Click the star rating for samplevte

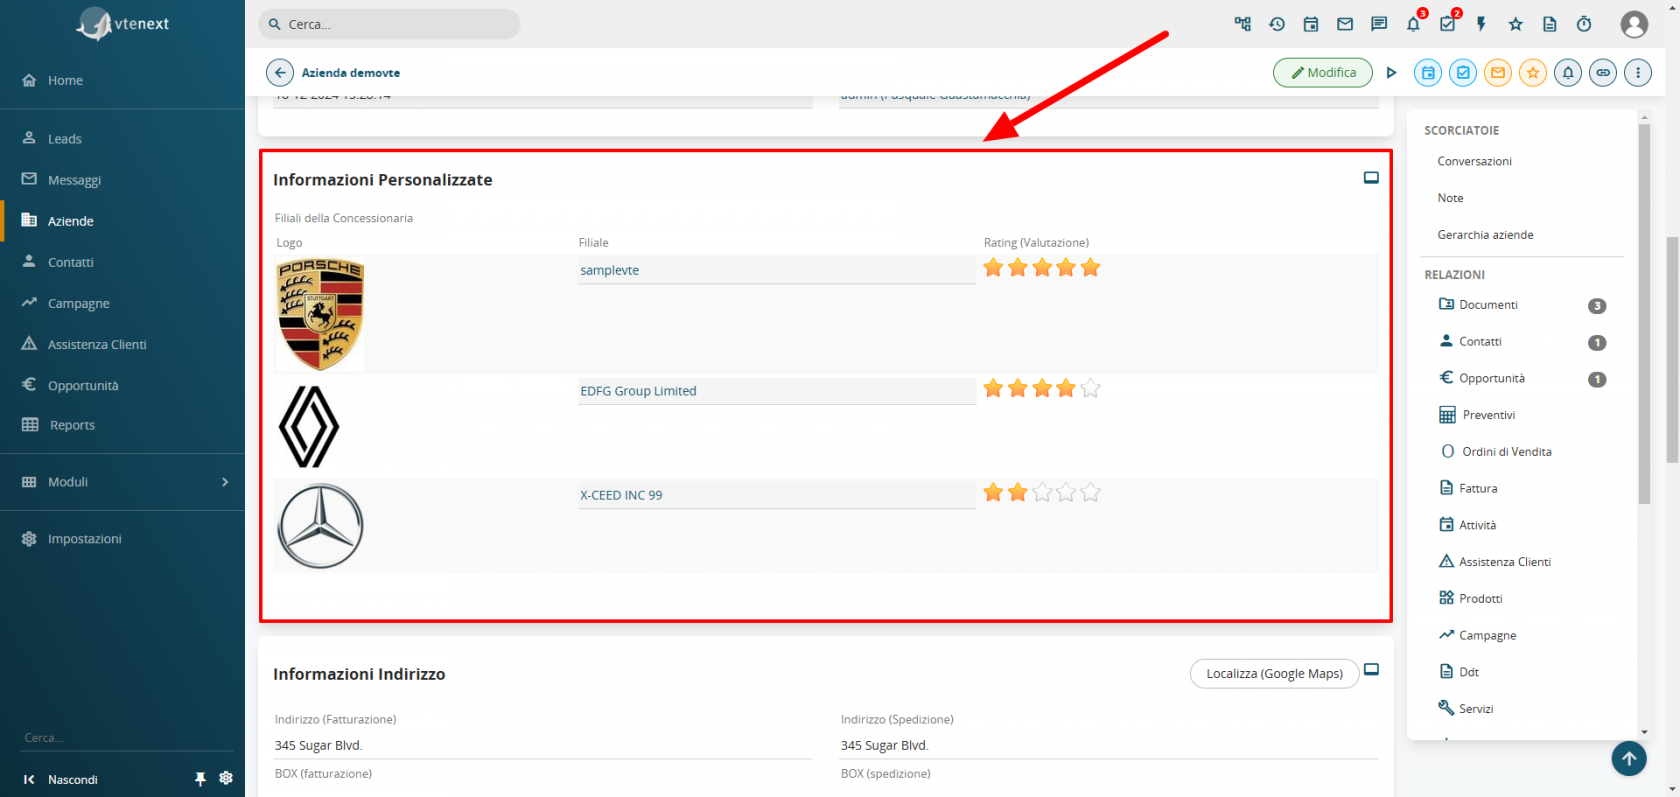(x=1042, y=267)
